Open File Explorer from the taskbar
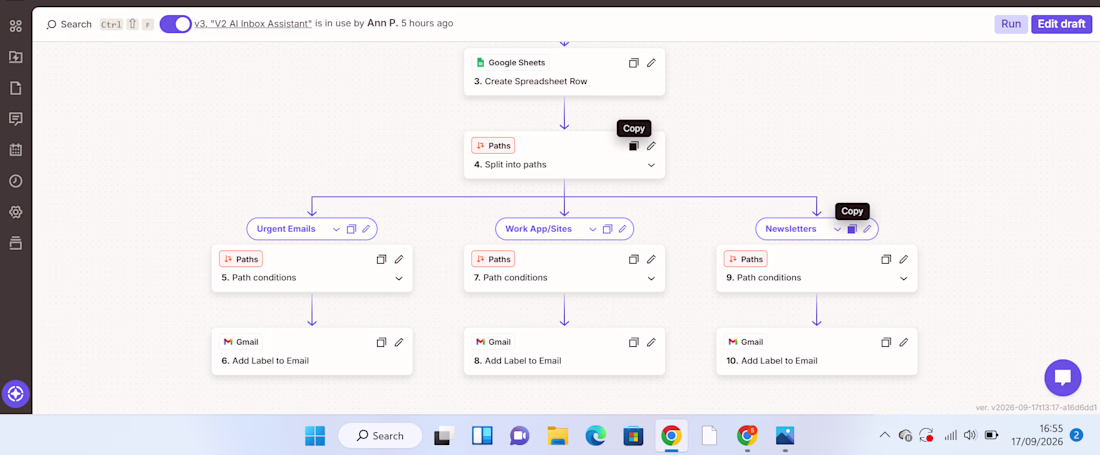Image resolution: width=1100 pixels, height=455 pixels. click(557, 435)
